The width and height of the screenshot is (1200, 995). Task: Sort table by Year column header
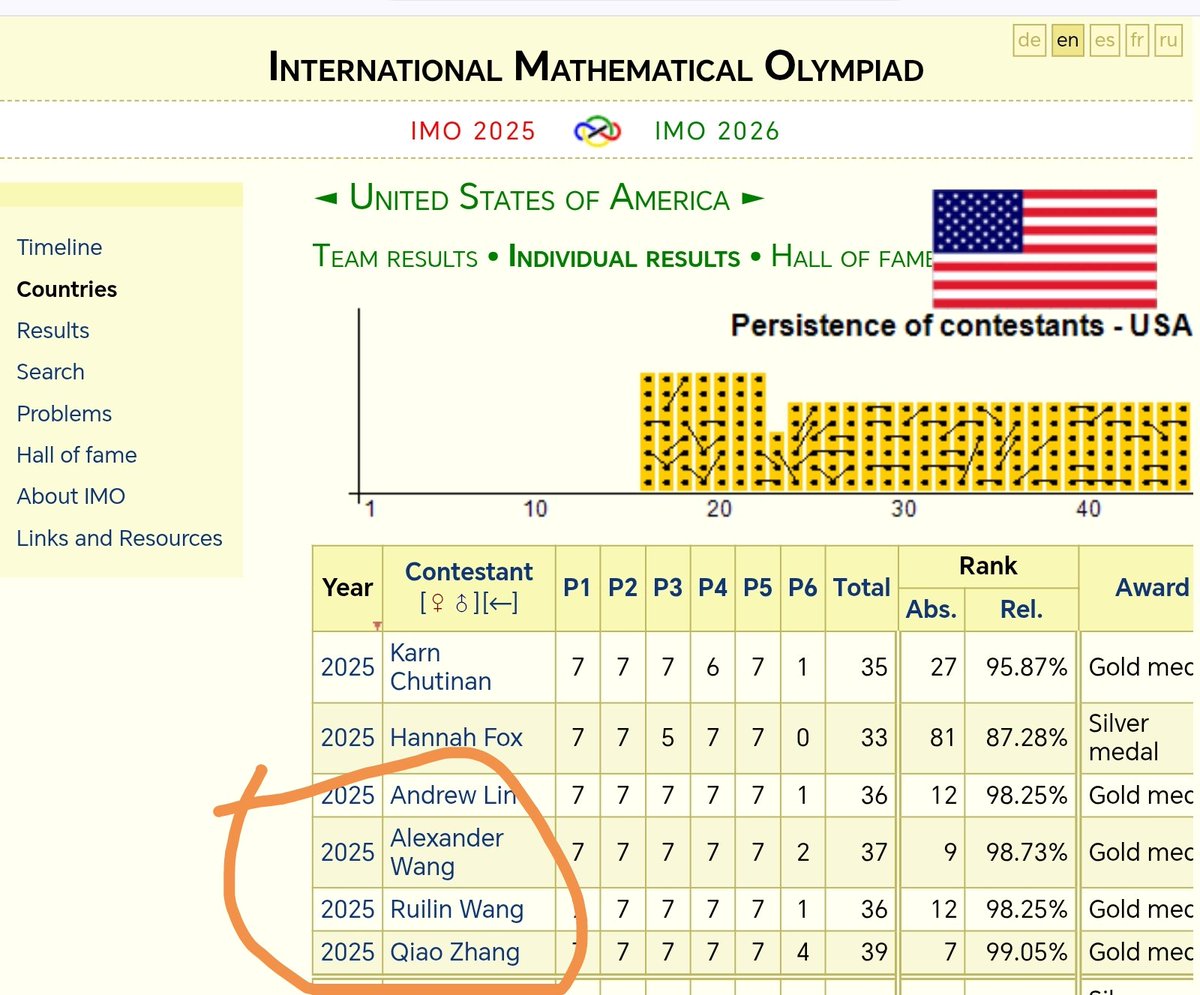tap(348, 587)
